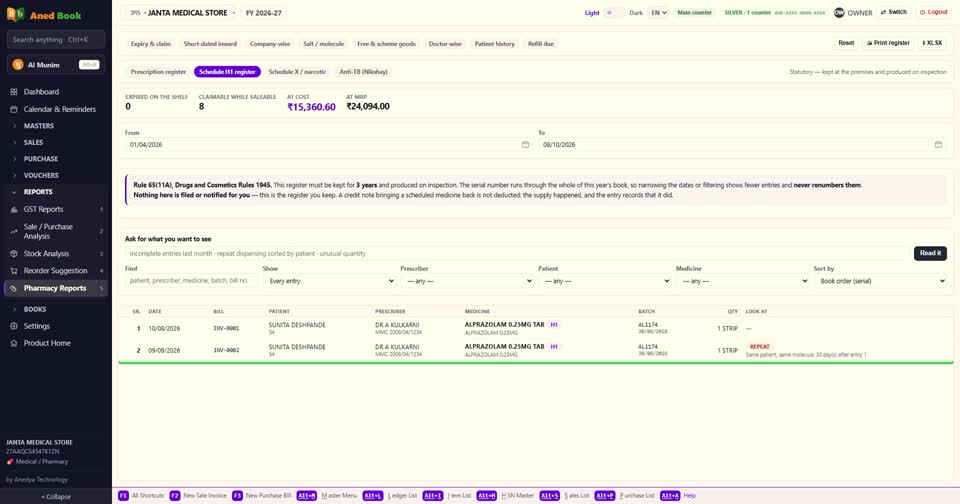Screen dimensions: 960x504
Task: Click the AI Munim avatar icon
Action: coord(18,64)
